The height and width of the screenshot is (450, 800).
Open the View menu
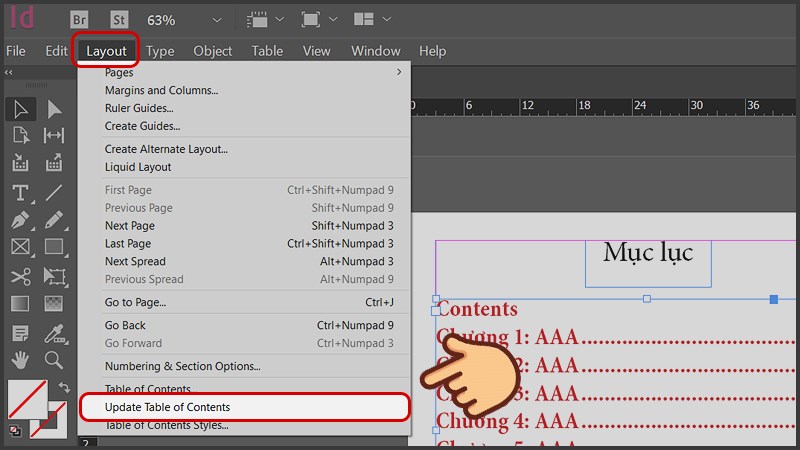pos(316,51)
